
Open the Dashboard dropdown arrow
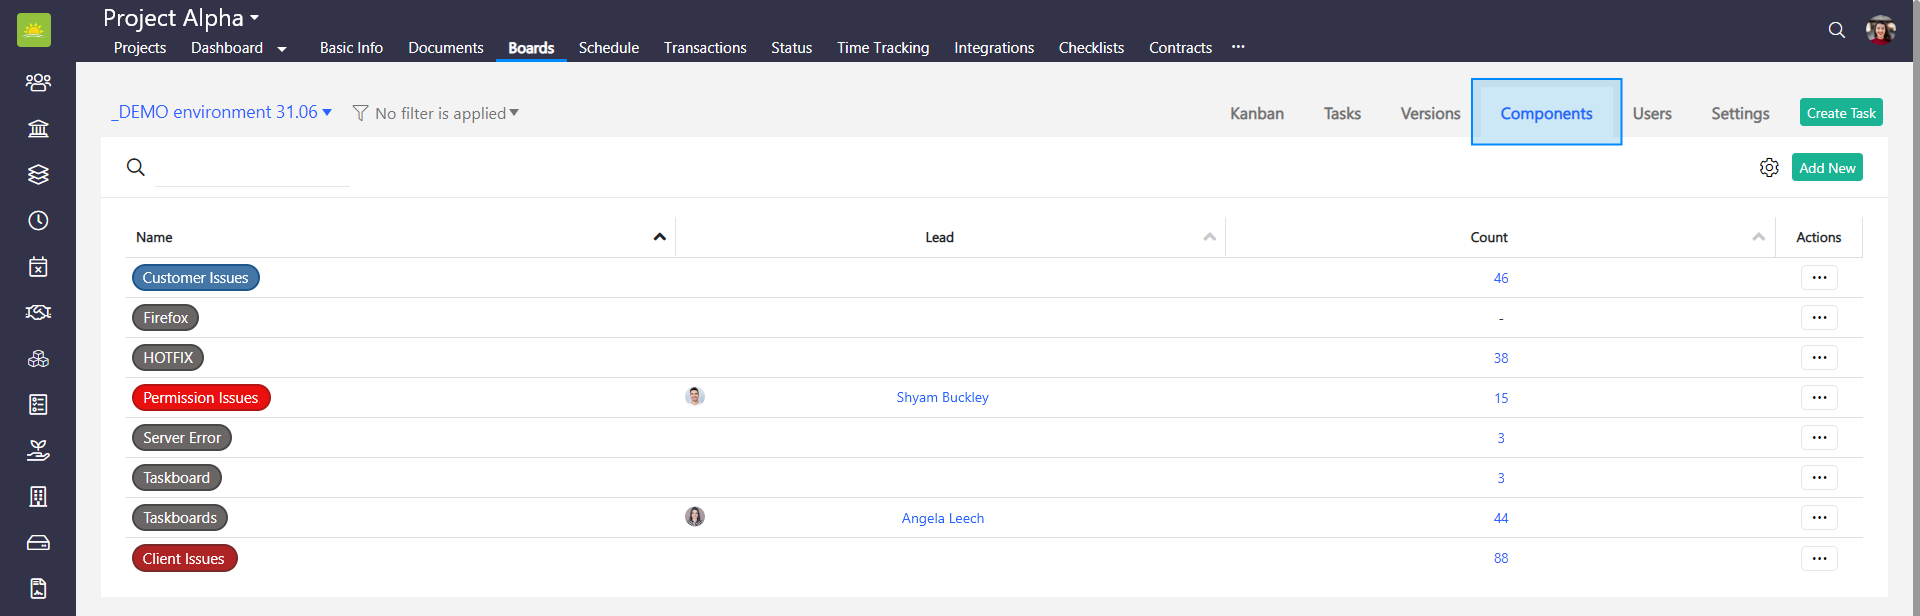[282, 49]
